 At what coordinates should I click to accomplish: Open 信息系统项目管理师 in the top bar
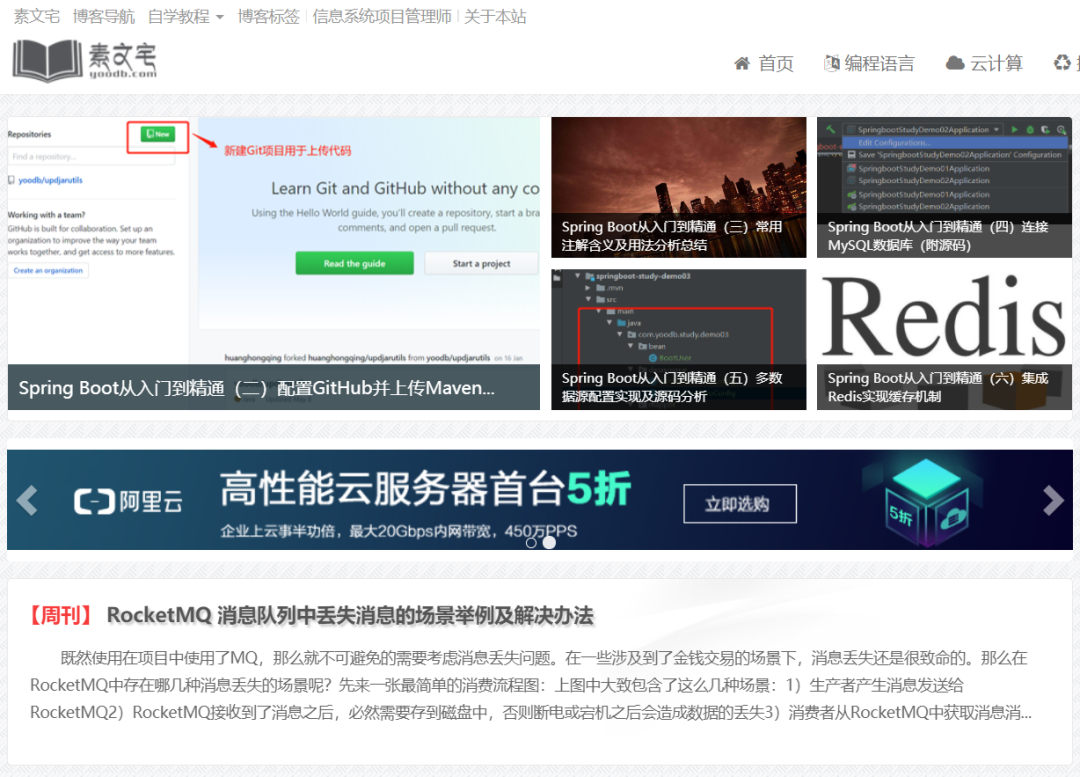coord(382,17)
